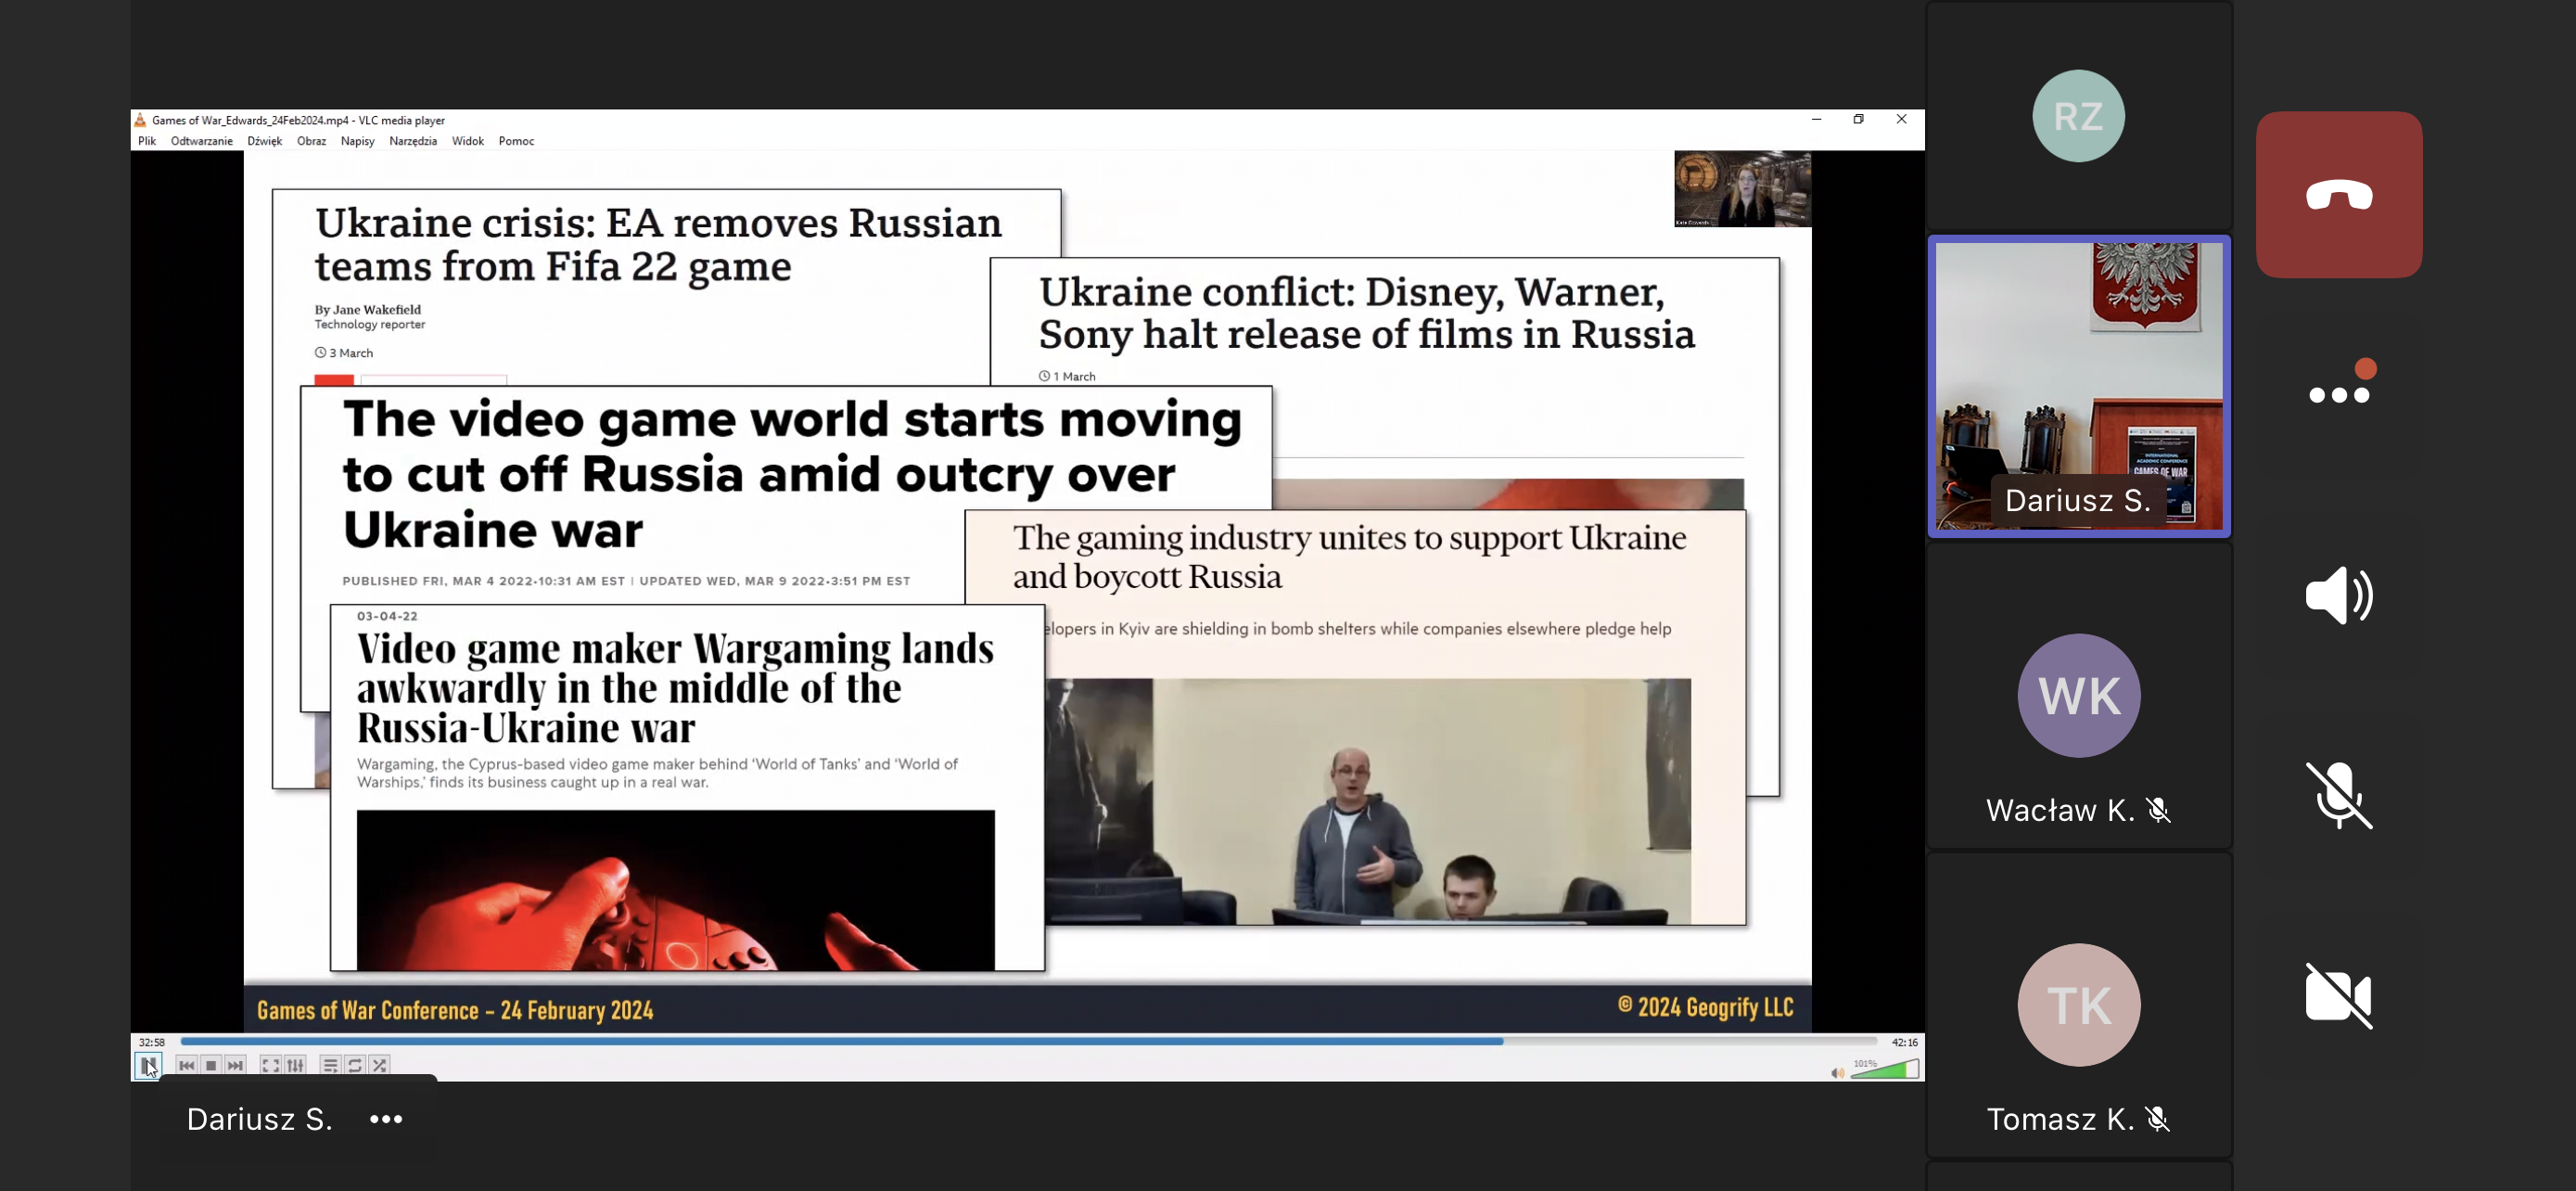Open the Obraz menu
The width and height of the screenshot is (2576, 1191).
click(x=312, y=141)
